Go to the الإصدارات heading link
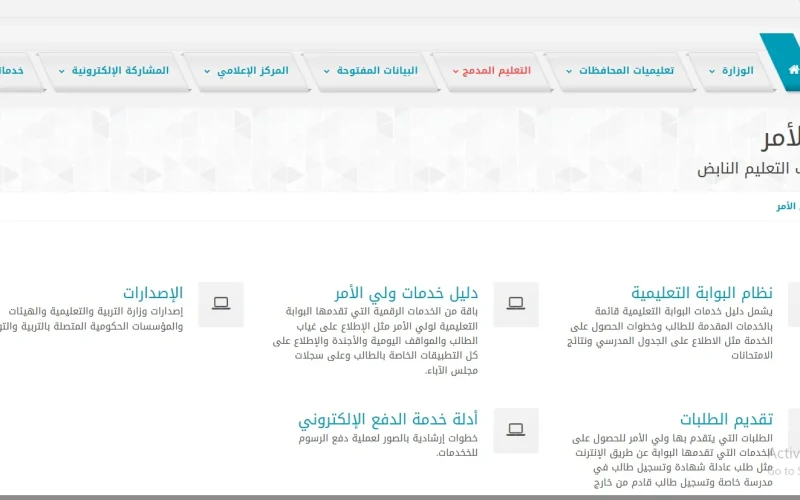This screenshot has height=500, width=800. pyautogui.click(x=153, y=293)
